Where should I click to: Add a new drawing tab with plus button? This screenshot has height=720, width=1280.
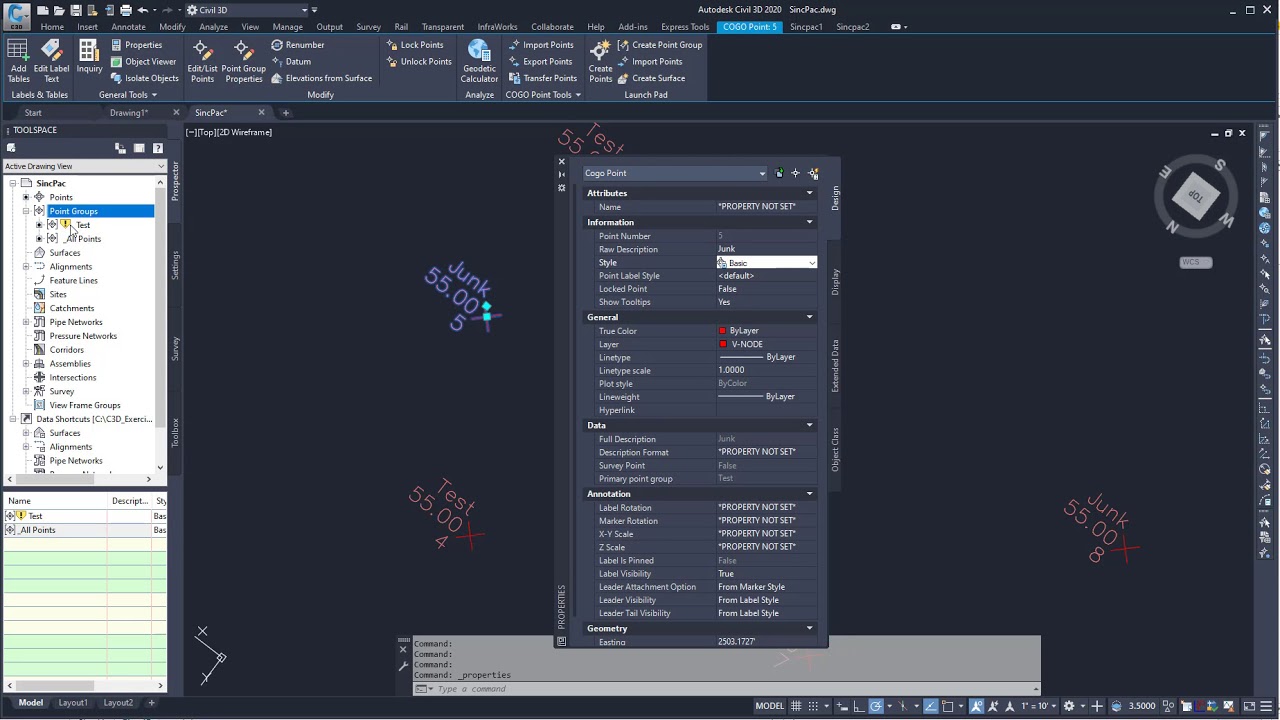point(285,113)
